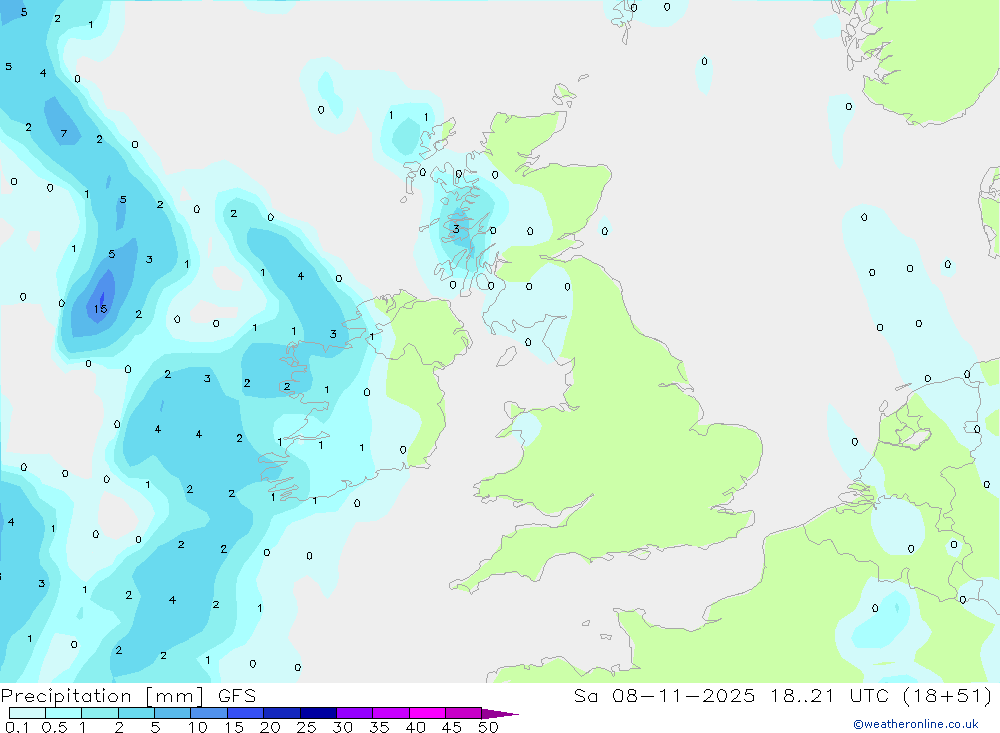1000x733 pixels.
Task: Click the 0.5–1 mm legend color swatch
Action: coord(64,713)
